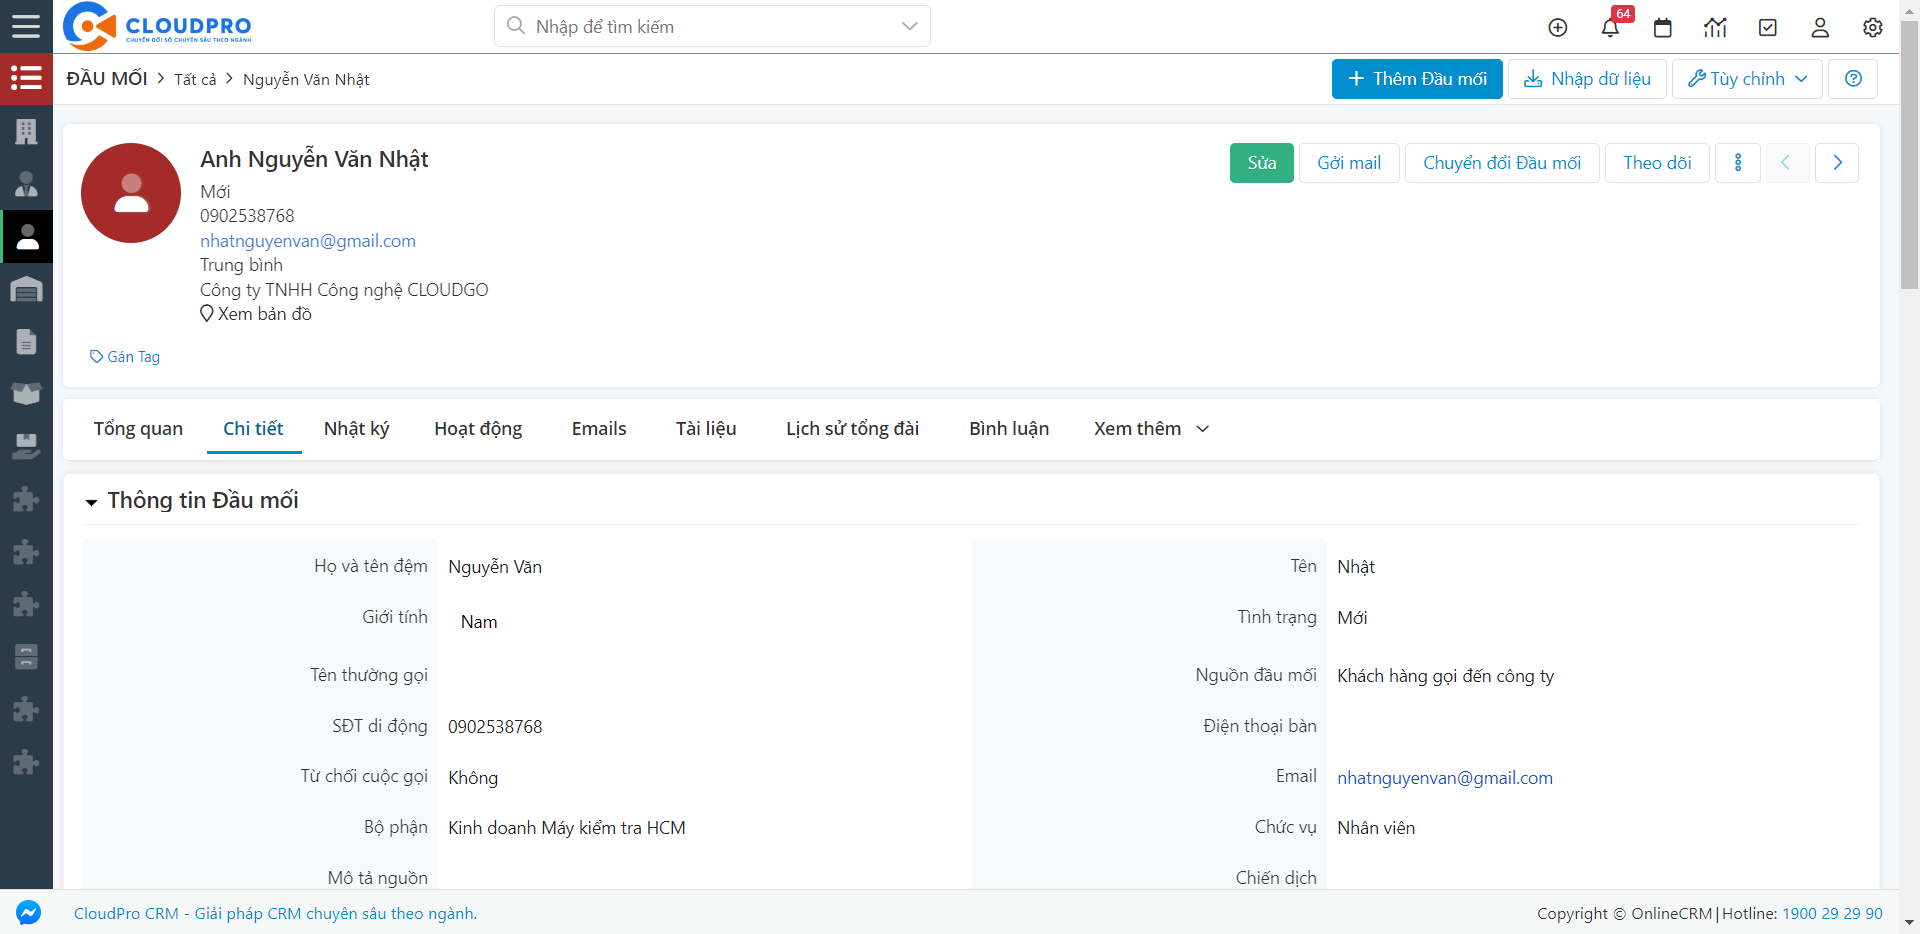
Task: Click the ĐẦU MỐI breadcrumb
Action: click(x=107, y=79)
